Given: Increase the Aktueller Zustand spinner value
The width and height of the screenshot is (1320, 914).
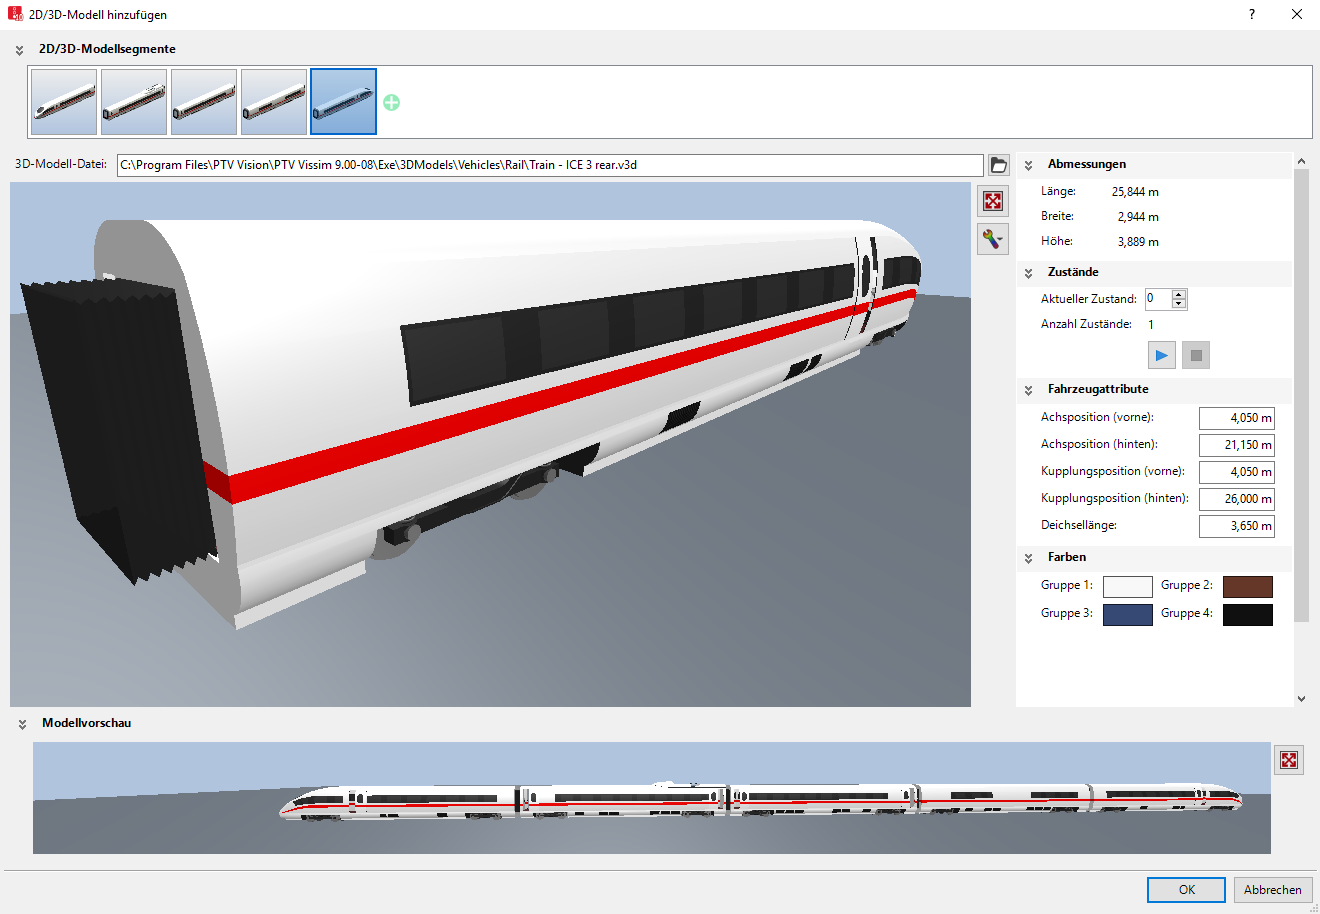Looking at the screenshot, I should click(1179, 294).
